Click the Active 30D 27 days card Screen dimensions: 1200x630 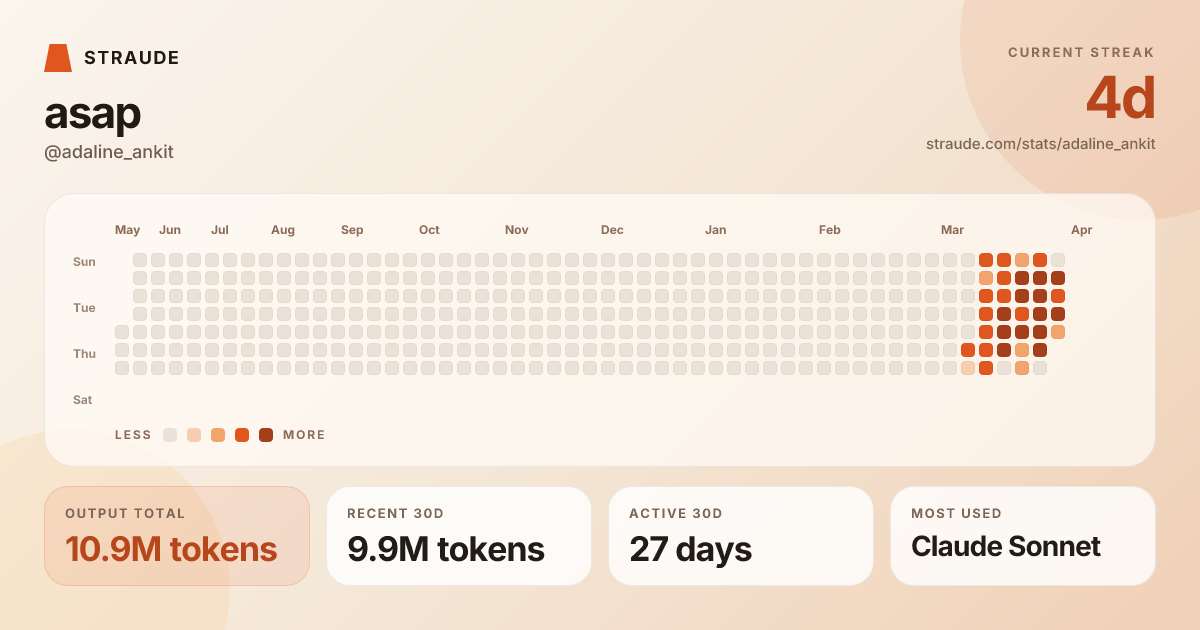click(741, 536)
